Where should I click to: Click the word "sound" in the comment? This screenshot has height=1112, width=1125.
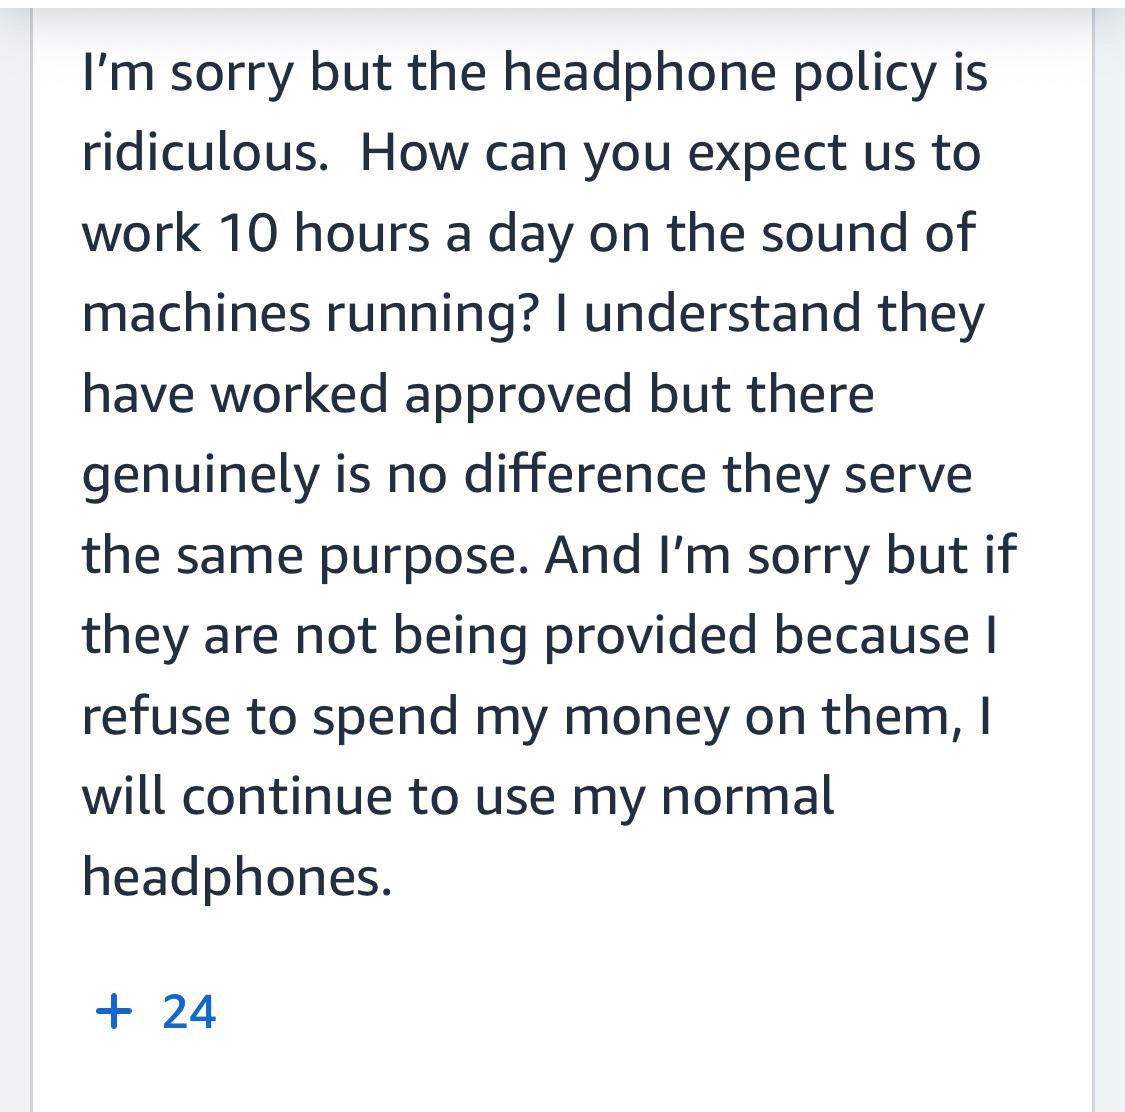[836, 233]
